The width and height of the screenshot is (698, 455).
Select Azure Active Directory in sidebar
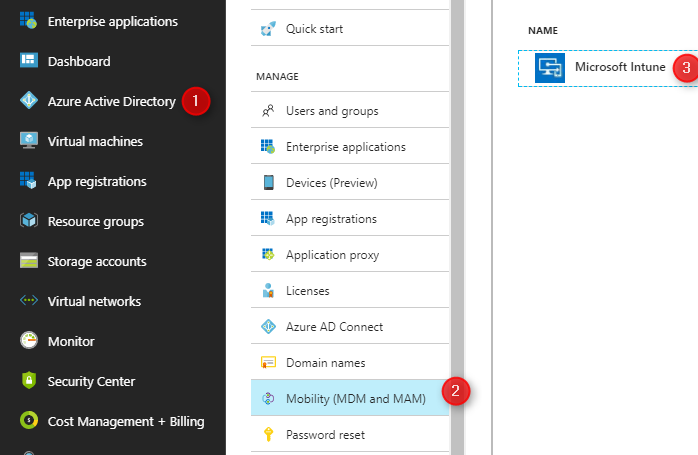[113, 101]
